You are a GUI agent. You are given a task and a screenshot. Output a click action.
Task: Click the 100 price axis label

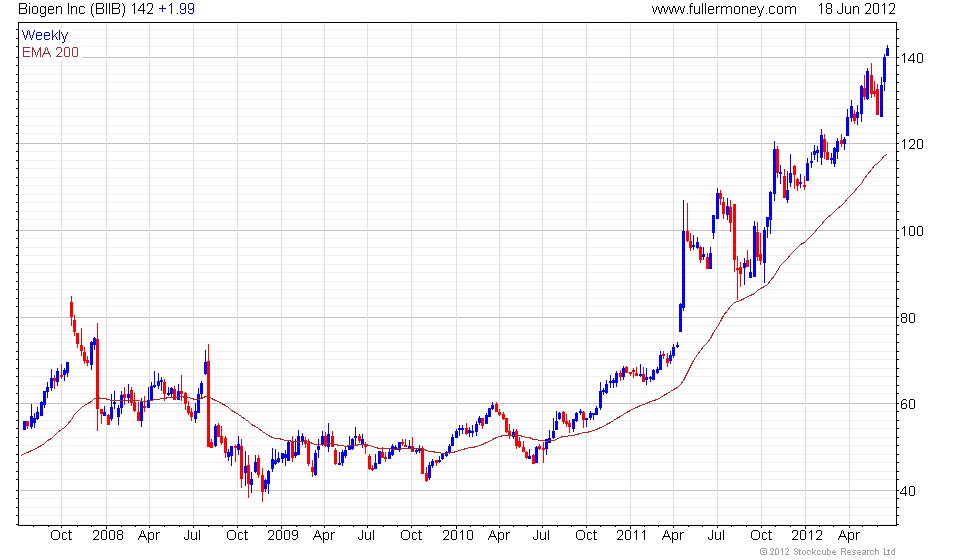click(912, 231)
